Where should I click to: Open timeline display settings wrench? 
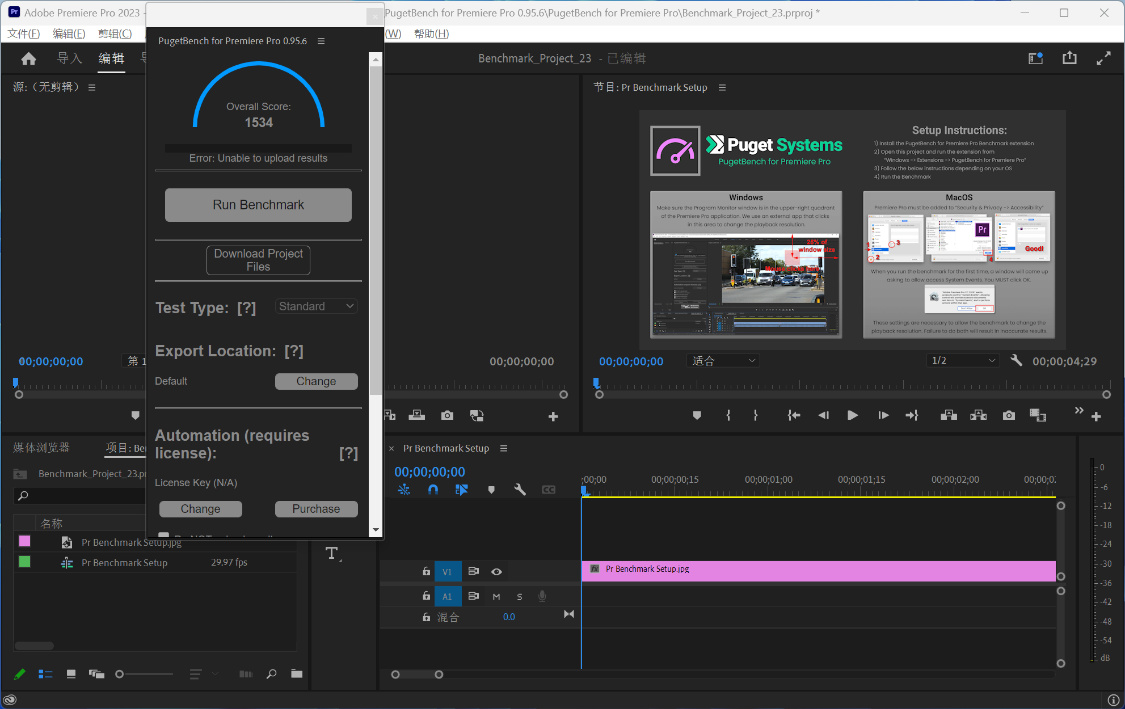[520, 490]
